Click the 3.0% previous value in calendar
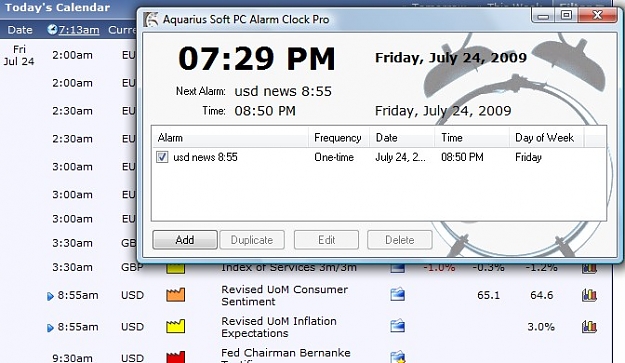The height and width of the screenshot is (363, 625). (541, 327)
